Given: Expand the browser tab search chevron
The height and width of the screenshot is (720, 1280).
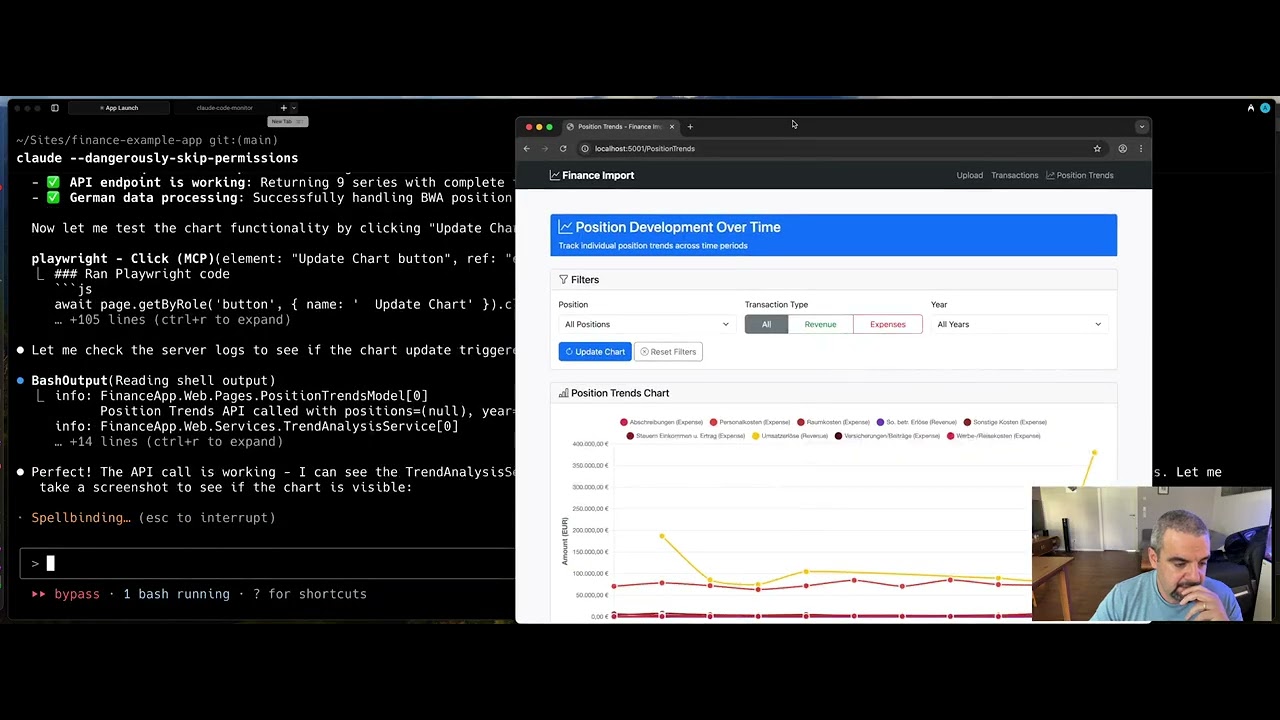Looking at the screenshot, I should point(1141,127).
